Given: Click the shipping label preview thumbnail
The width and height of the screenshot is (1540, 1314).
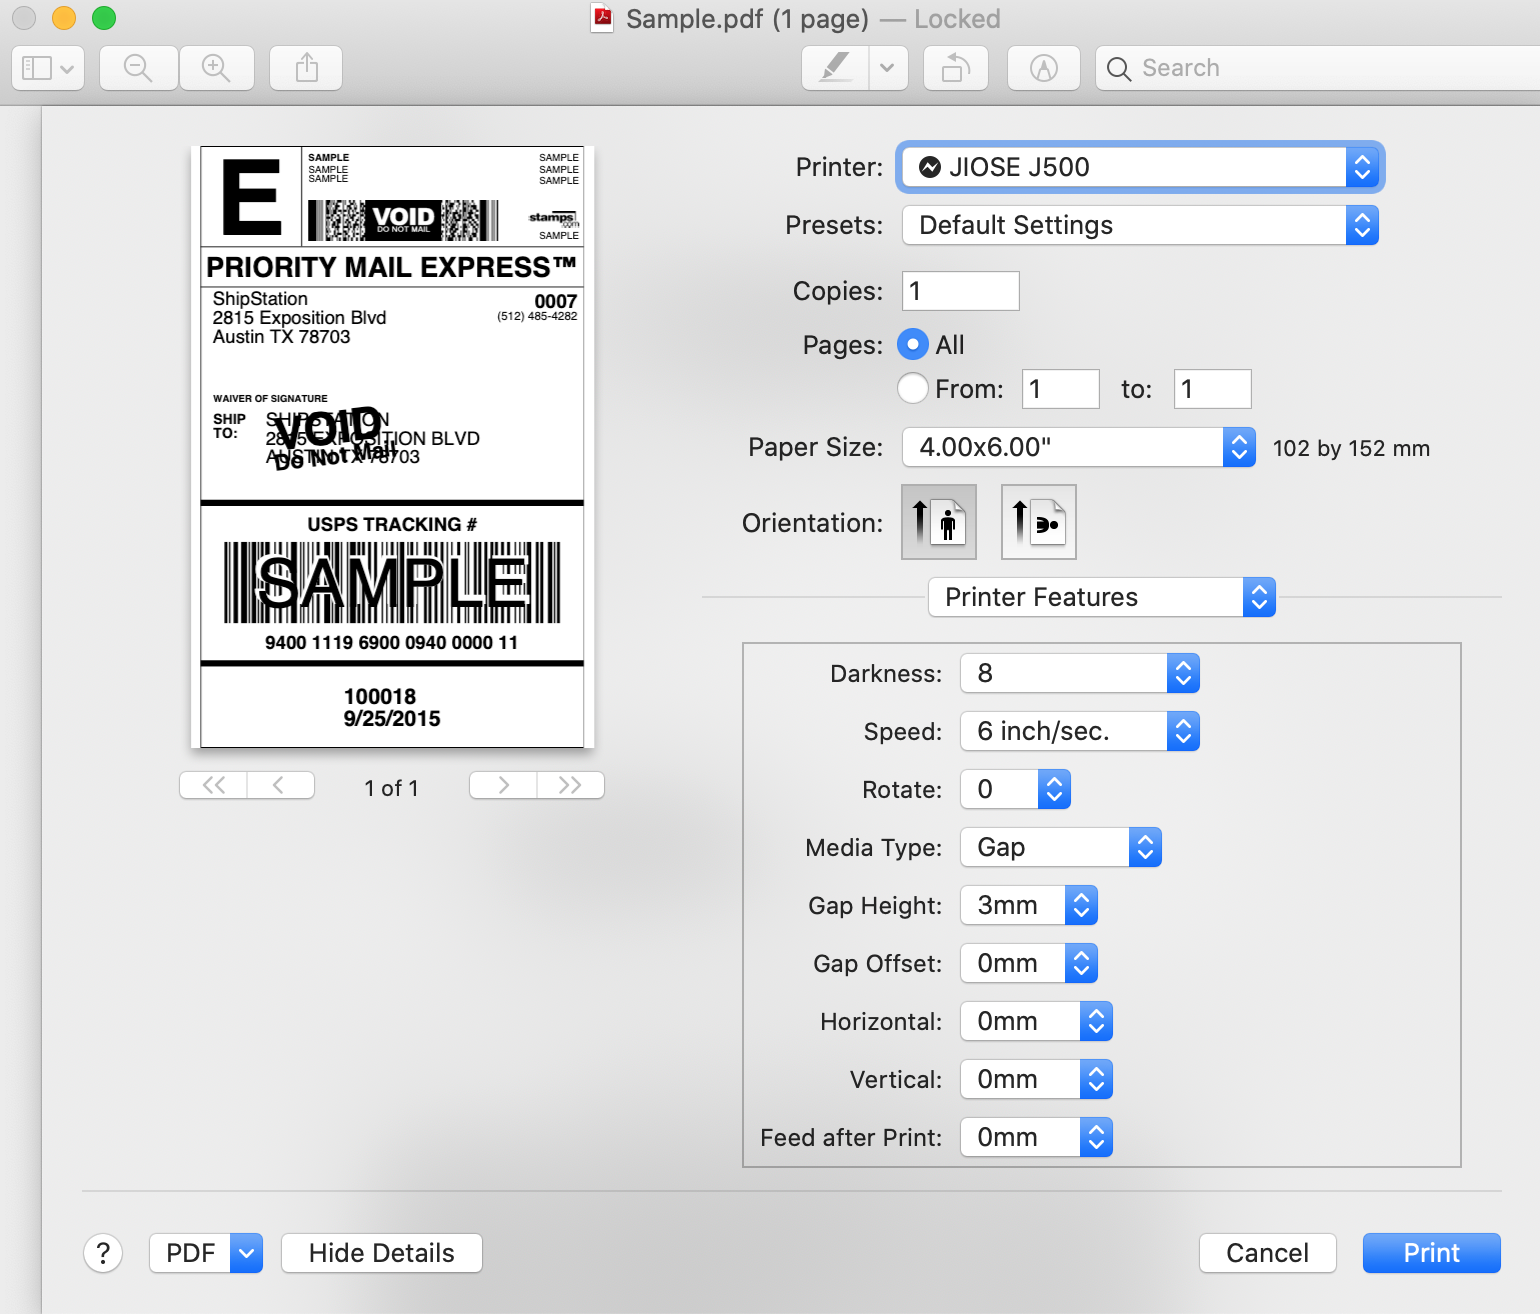Looking at the screenshot, I should click(392, 447).
